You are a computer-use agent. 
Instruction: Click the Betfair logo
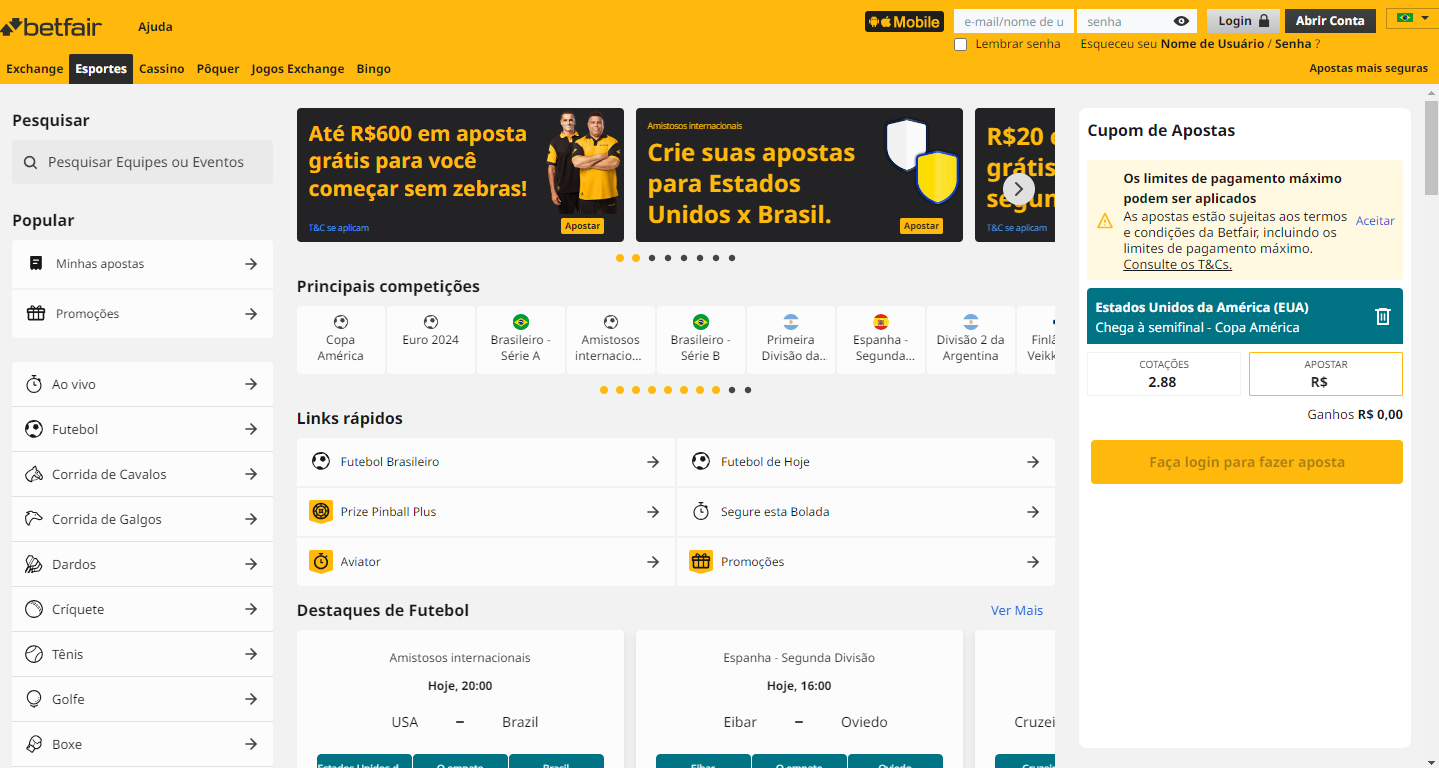(x=51, y=26)
